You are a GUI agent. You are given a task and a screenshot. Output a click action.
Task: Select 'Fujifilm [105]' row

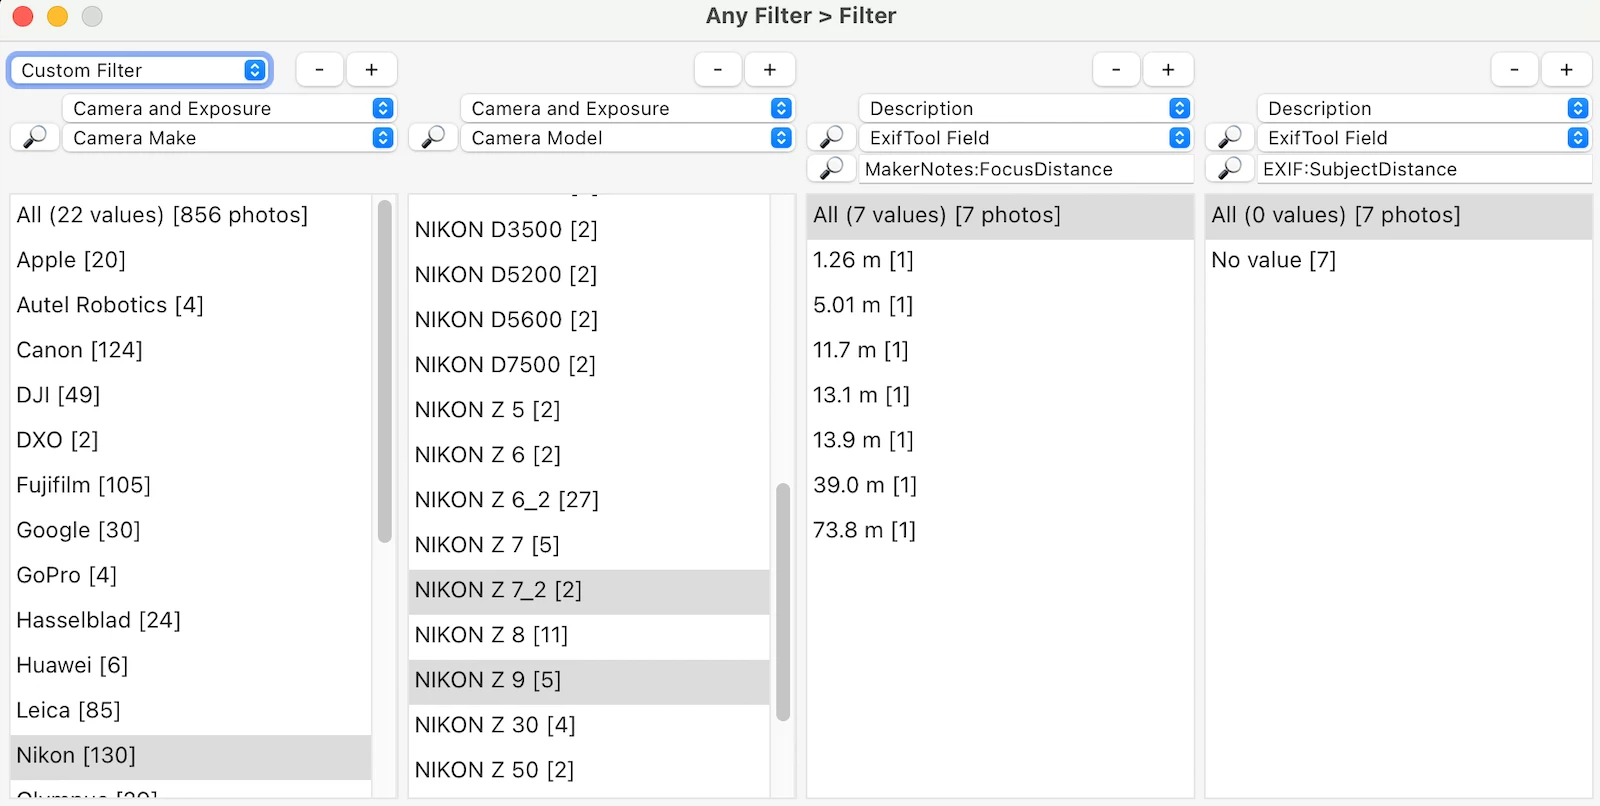click(191, 485)
